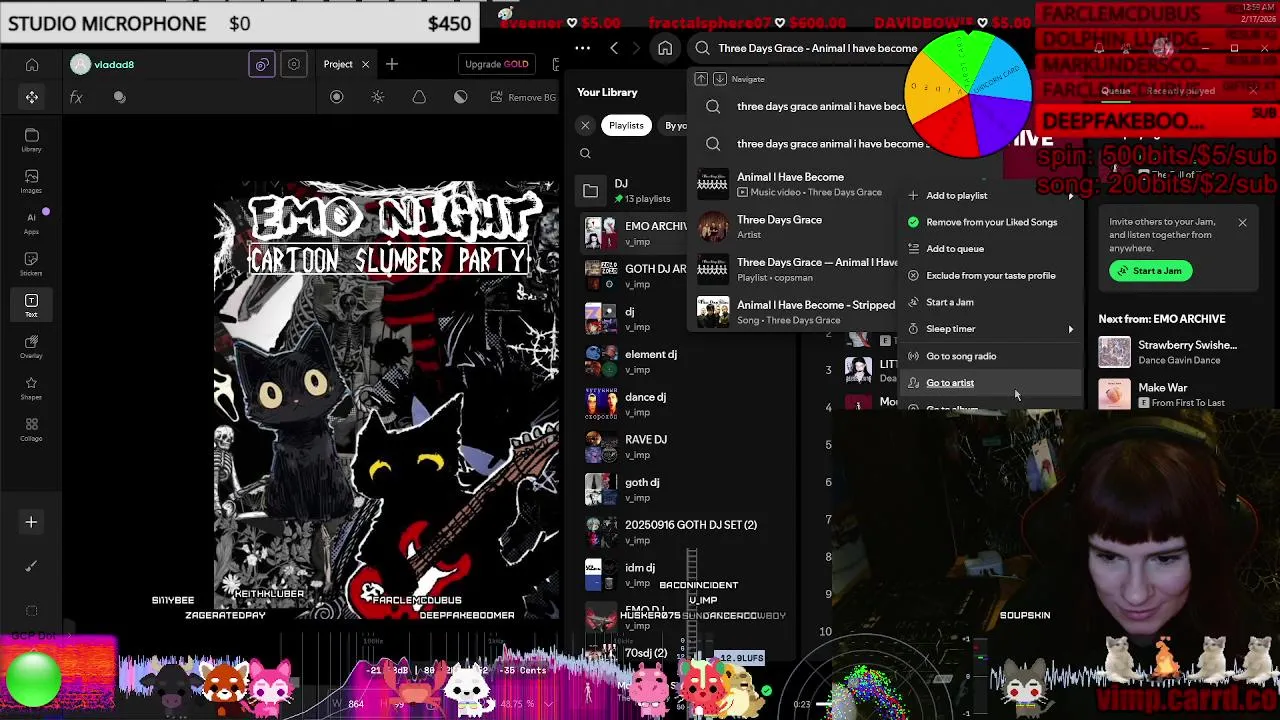Select Strawberry Swisher queue track

pyautogui.click(x=1176, y=352)
